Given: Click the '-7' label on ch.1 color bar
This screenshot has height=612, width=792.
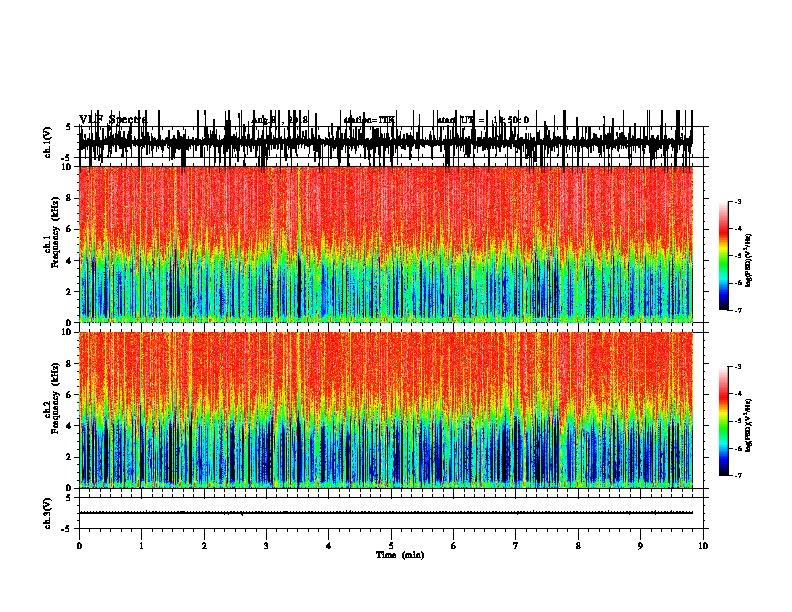Looking at the screenshot, I should click(737, 310).
